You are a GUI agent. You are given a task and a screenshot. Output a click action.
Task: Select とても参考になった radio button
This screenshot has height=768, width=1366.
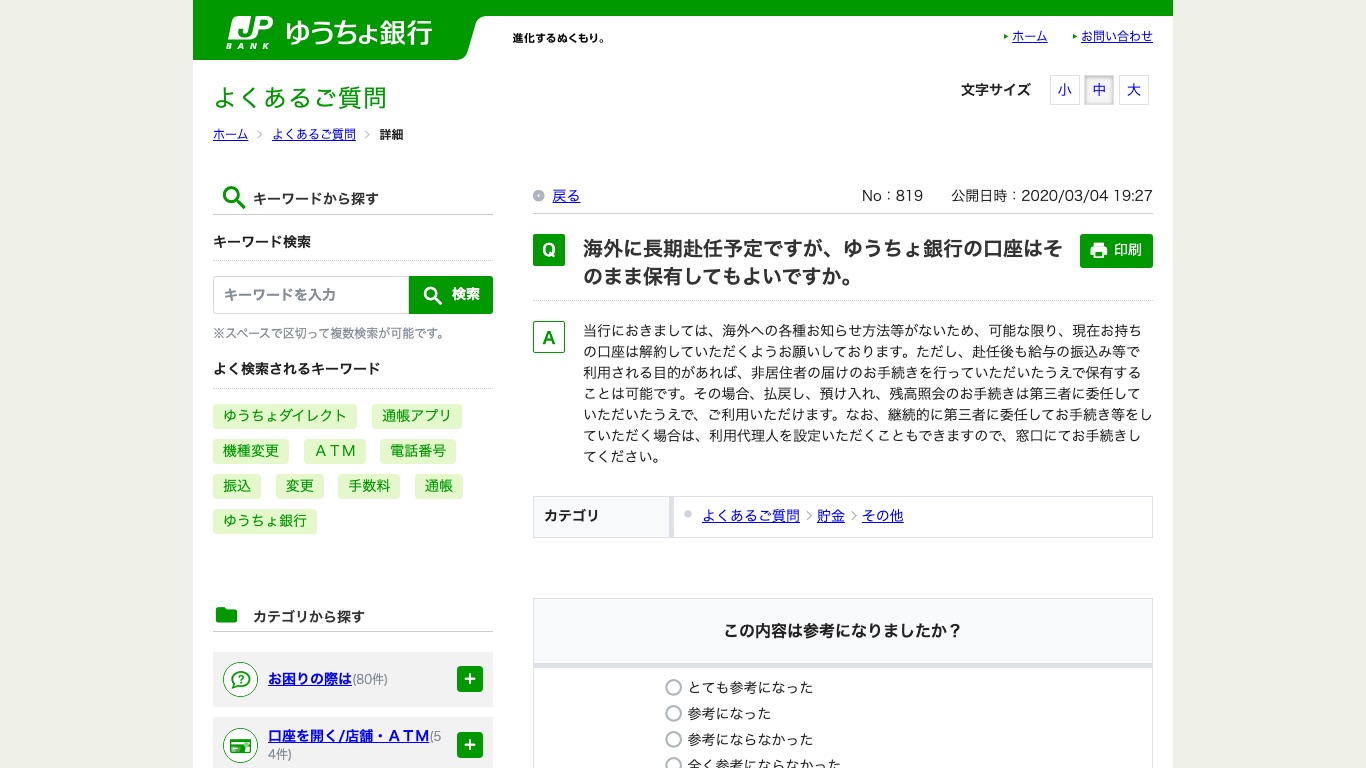pyautogui.click(x=674, y=688)
